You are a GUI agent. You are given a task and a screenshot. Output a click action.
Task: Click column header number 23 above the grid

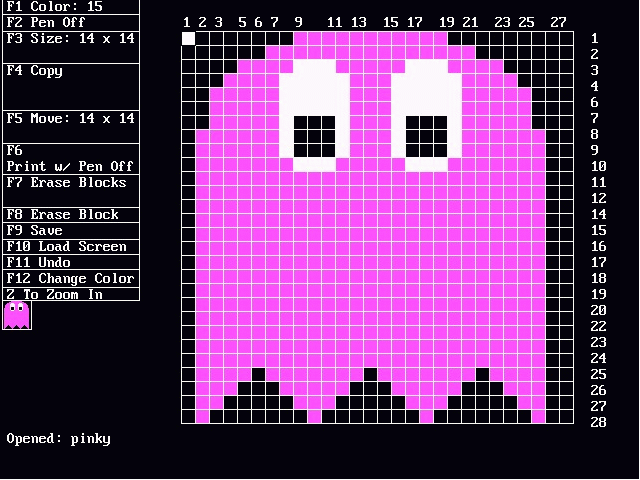(x=502, y=22)
